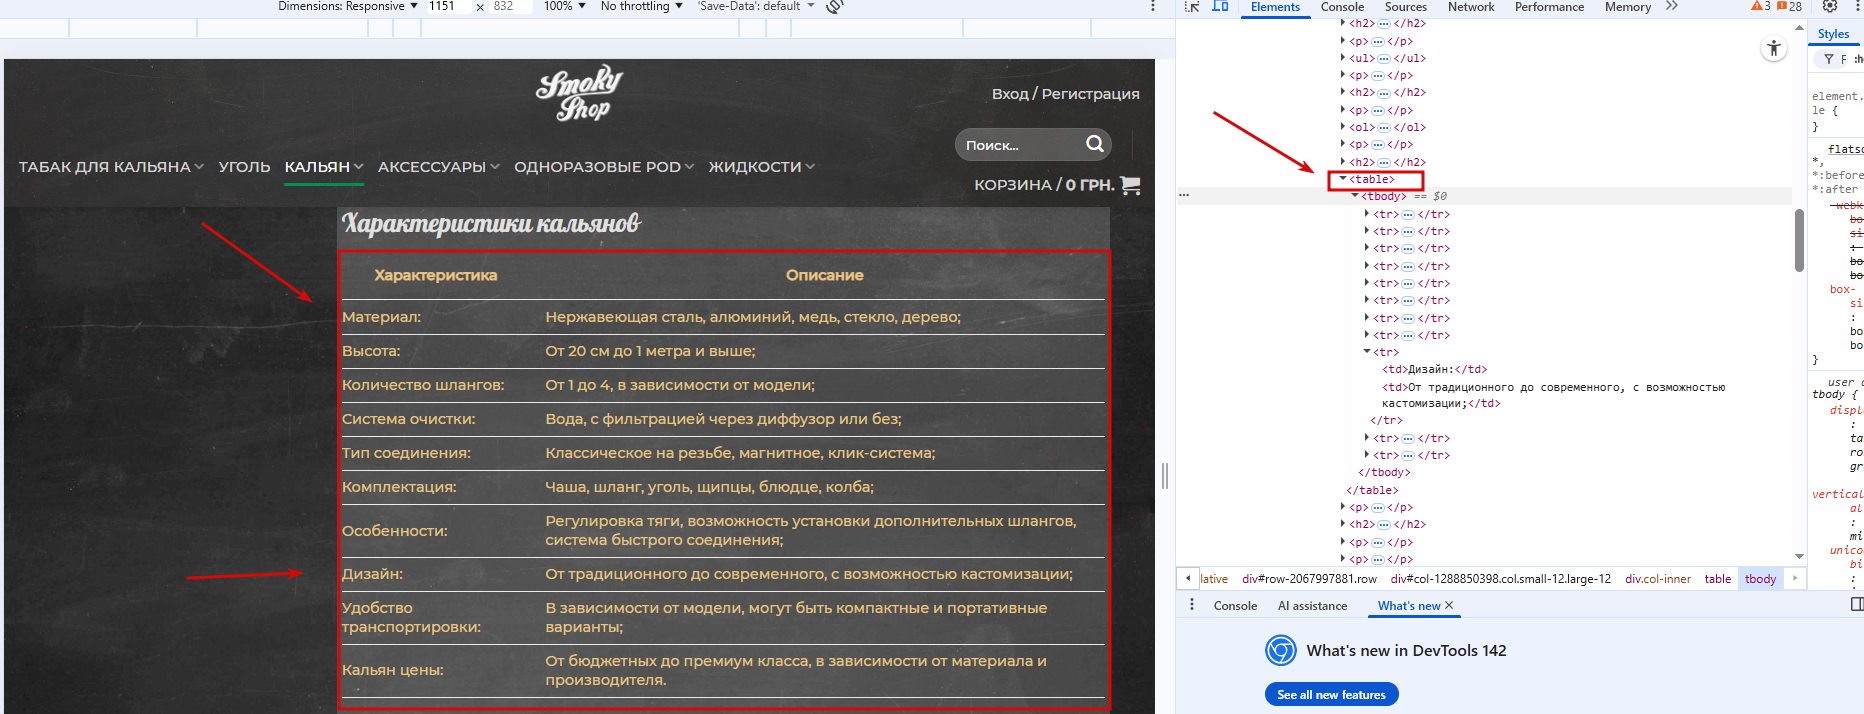Open DevTools more options kebab menu
The width and height of the screenshot is (1864, 714).
pos(1856,6)
